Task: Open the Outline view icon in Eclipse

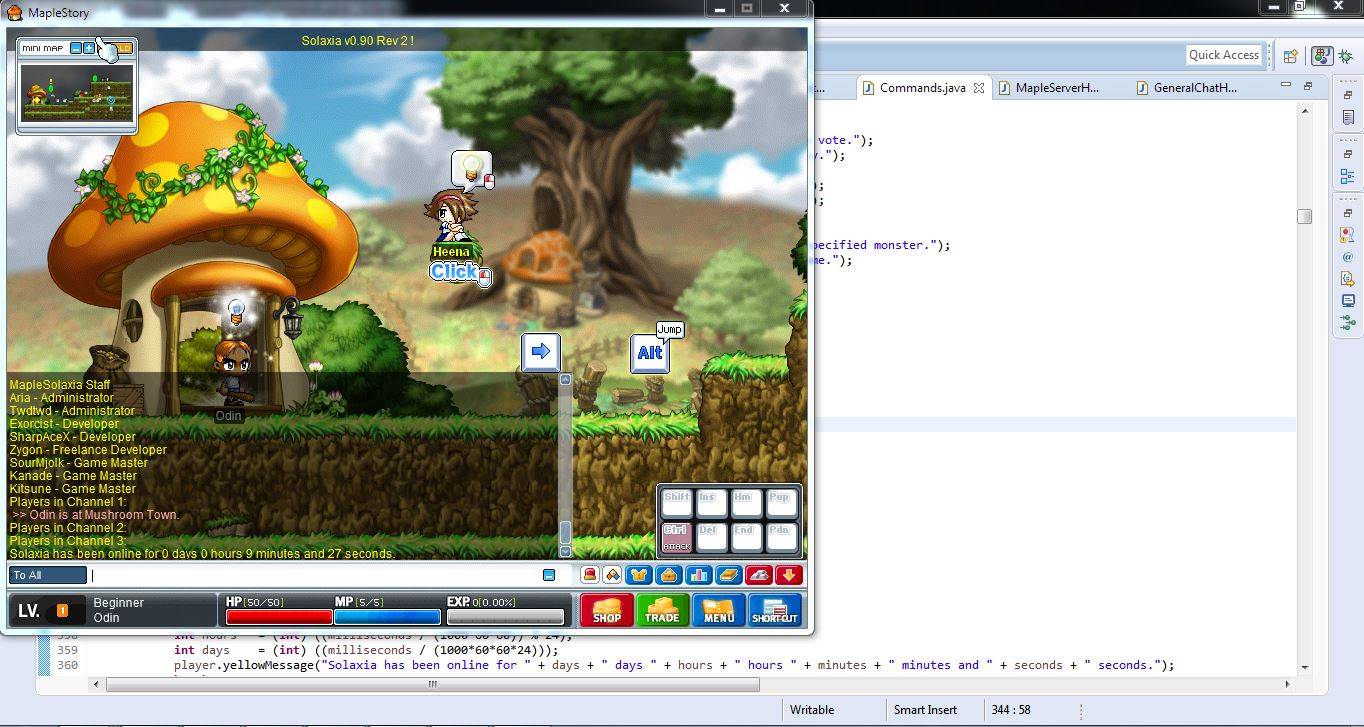Action: coord(1348,177)
